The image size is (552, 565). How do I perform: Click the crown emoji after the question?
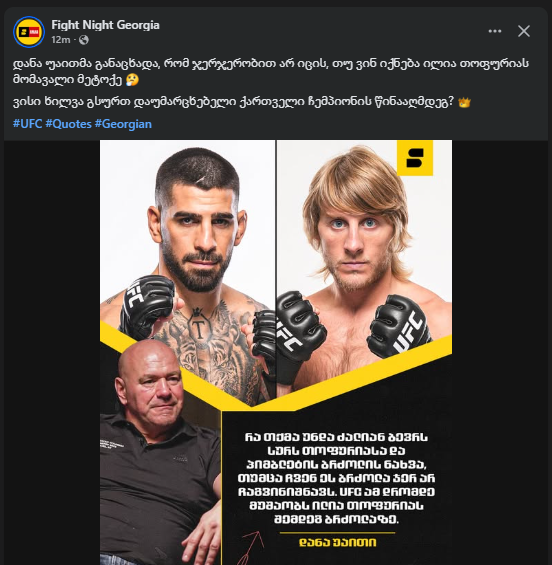[464, 102]
